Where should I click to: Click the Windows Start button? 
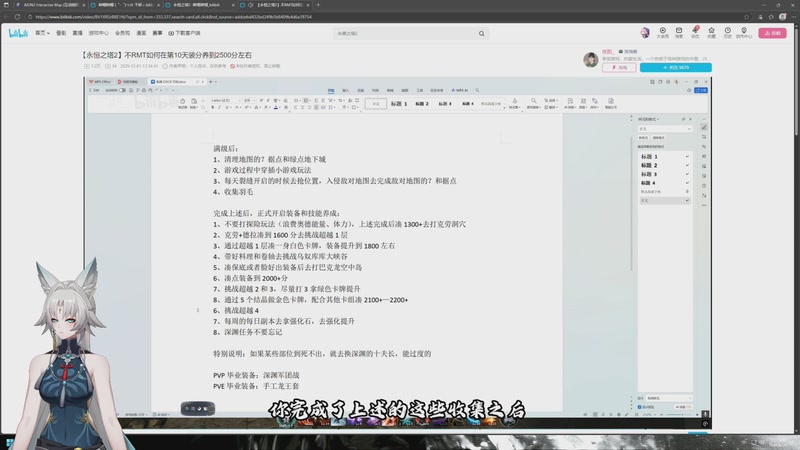(10, 443)
